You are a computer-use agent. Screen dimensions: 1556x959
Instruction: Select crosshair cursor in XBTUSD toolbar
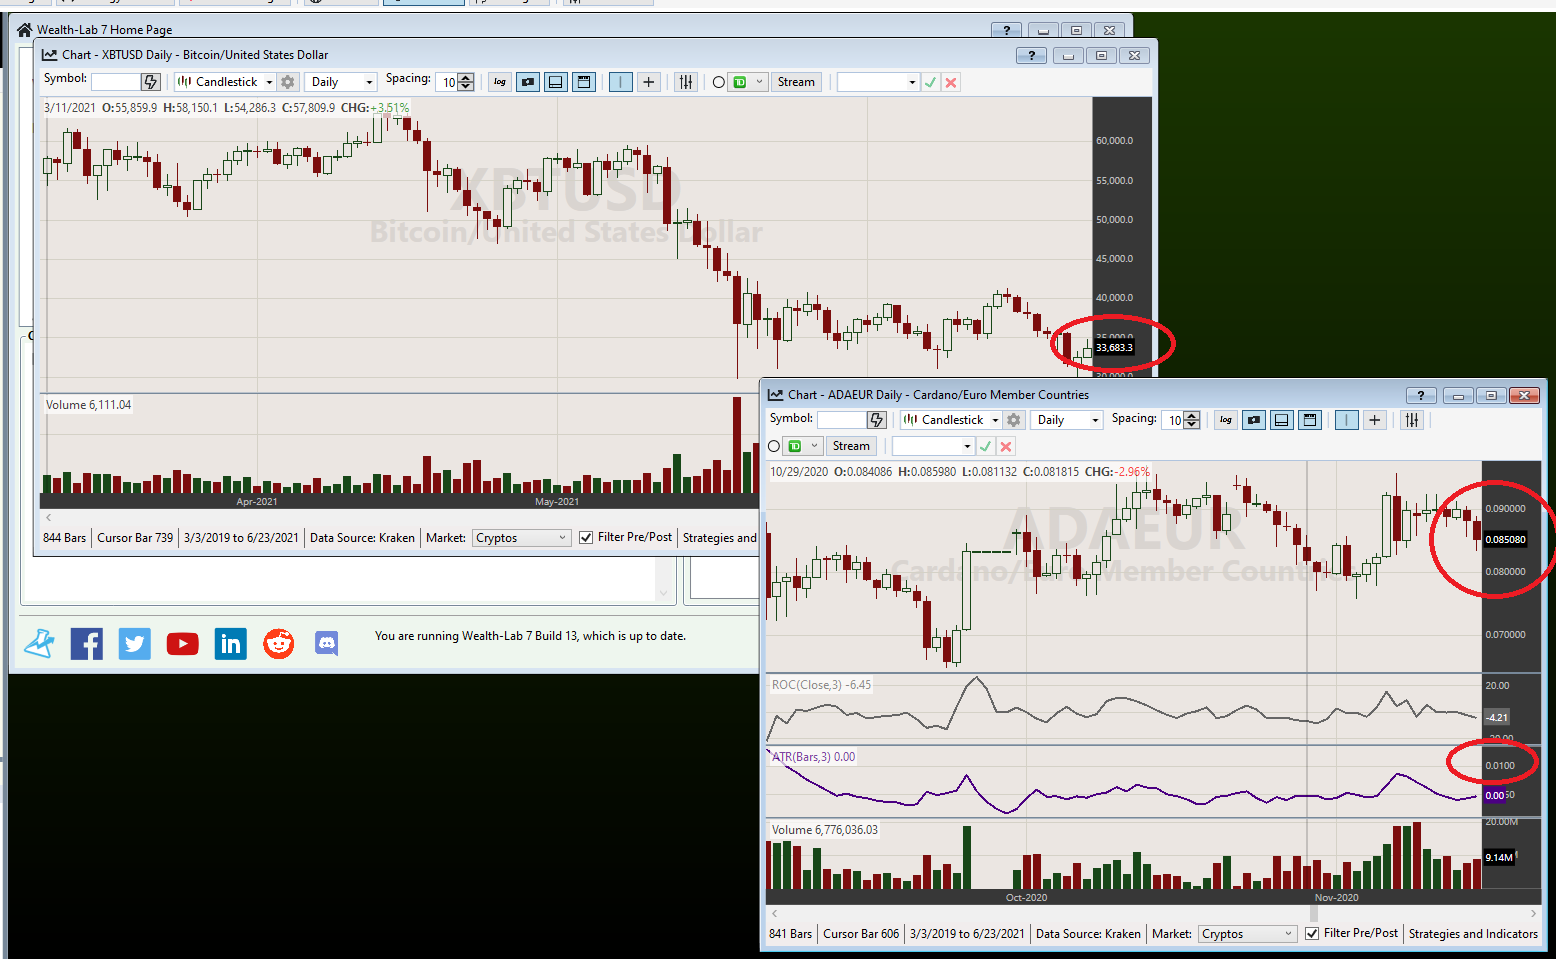649,82
